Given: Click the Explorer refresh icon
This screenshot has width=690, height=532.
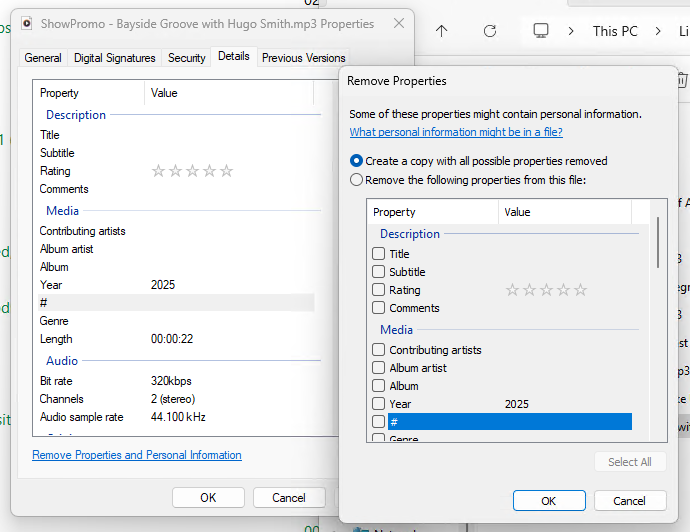Looking at the screenshot, I should click(490, 31).
